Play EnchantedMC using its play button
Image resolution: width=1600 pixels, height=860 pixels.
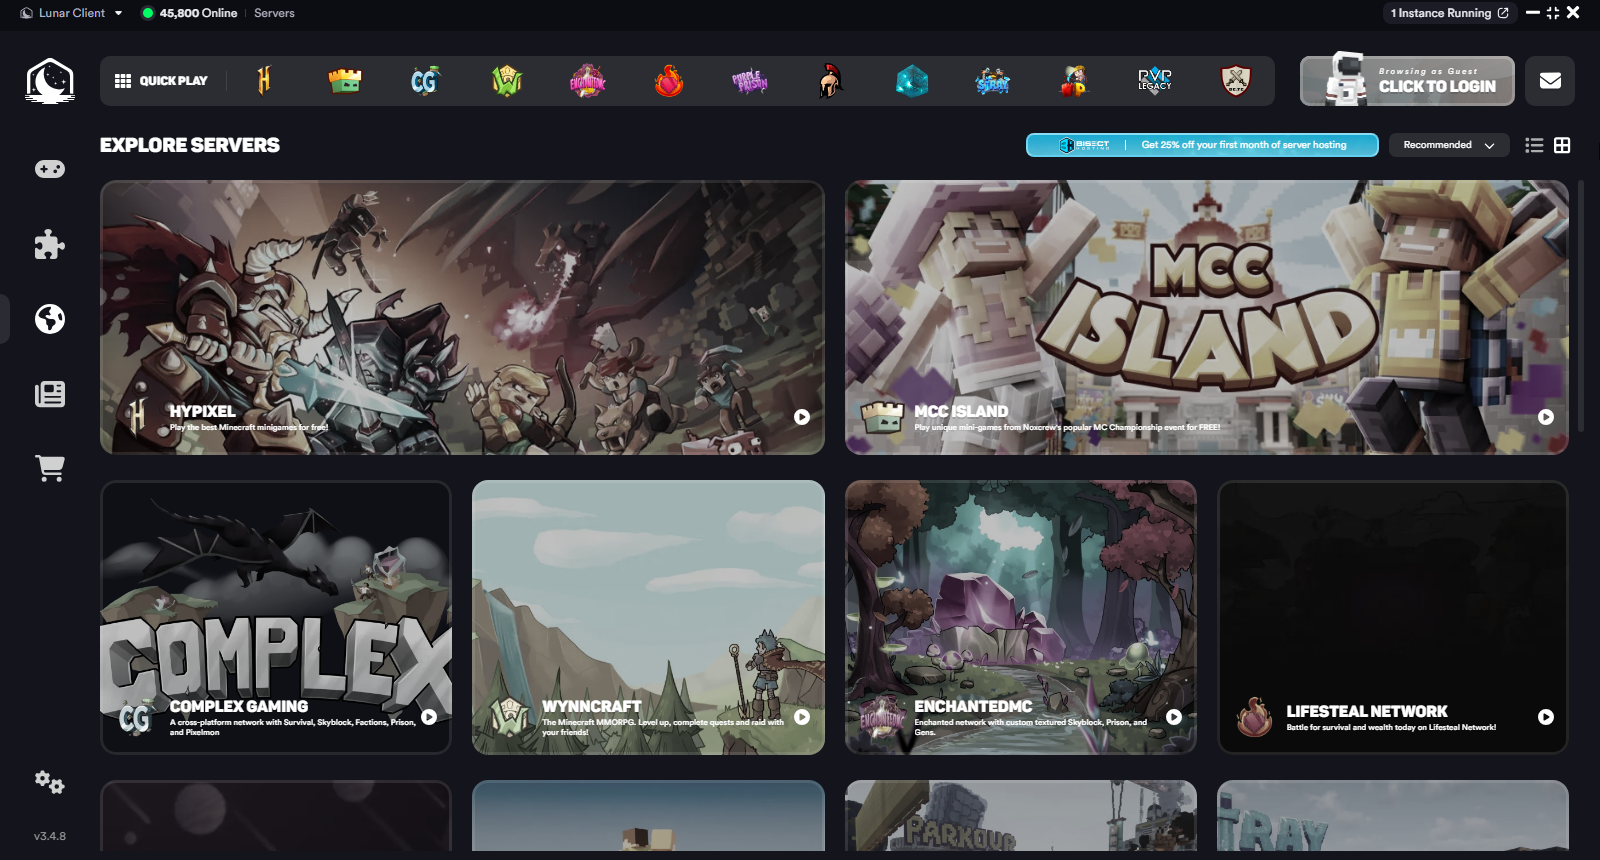1174,717
